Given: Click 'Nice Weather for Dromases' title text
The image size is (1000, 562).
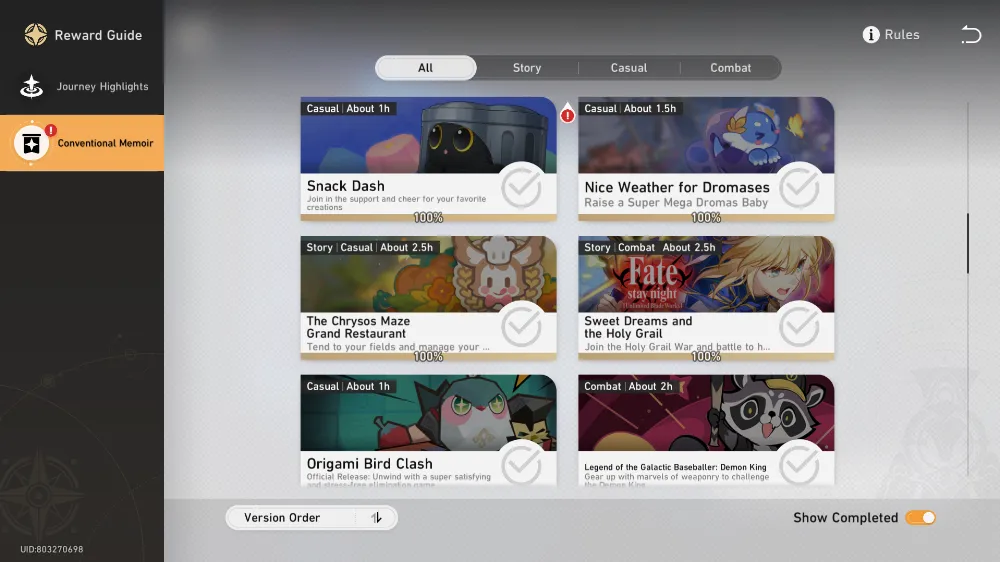Looking at the screenshot, I should 677,187.
